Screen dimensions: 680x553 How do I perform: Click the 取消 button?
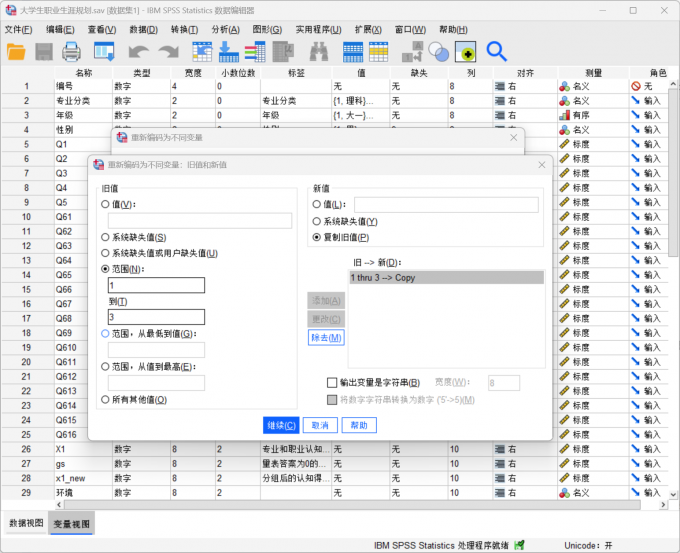coord(320,425)
